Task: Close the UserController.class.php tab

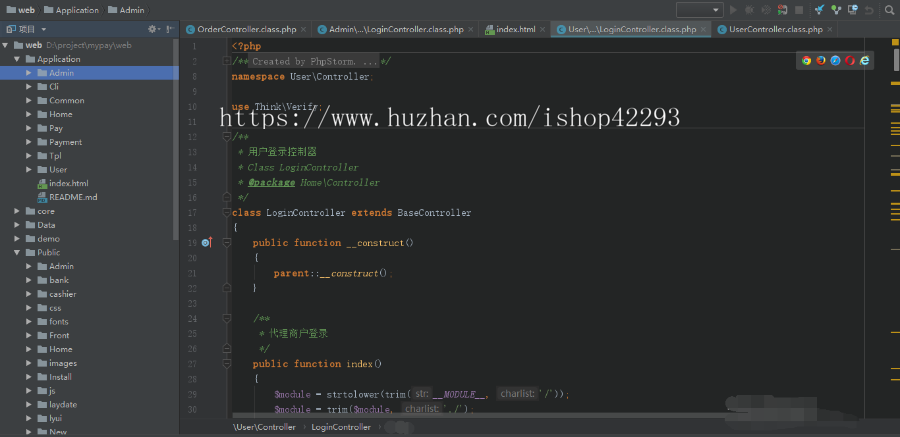Action: [x=829, y=29]
